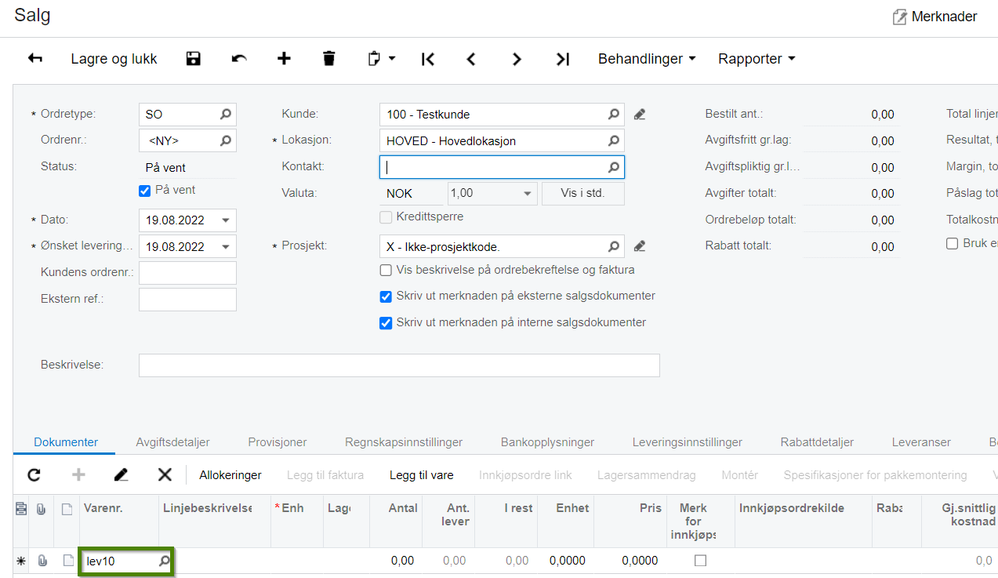Click Legg til faktura
998x578 pixels.
pyautogui.click(x=325, y=475)
